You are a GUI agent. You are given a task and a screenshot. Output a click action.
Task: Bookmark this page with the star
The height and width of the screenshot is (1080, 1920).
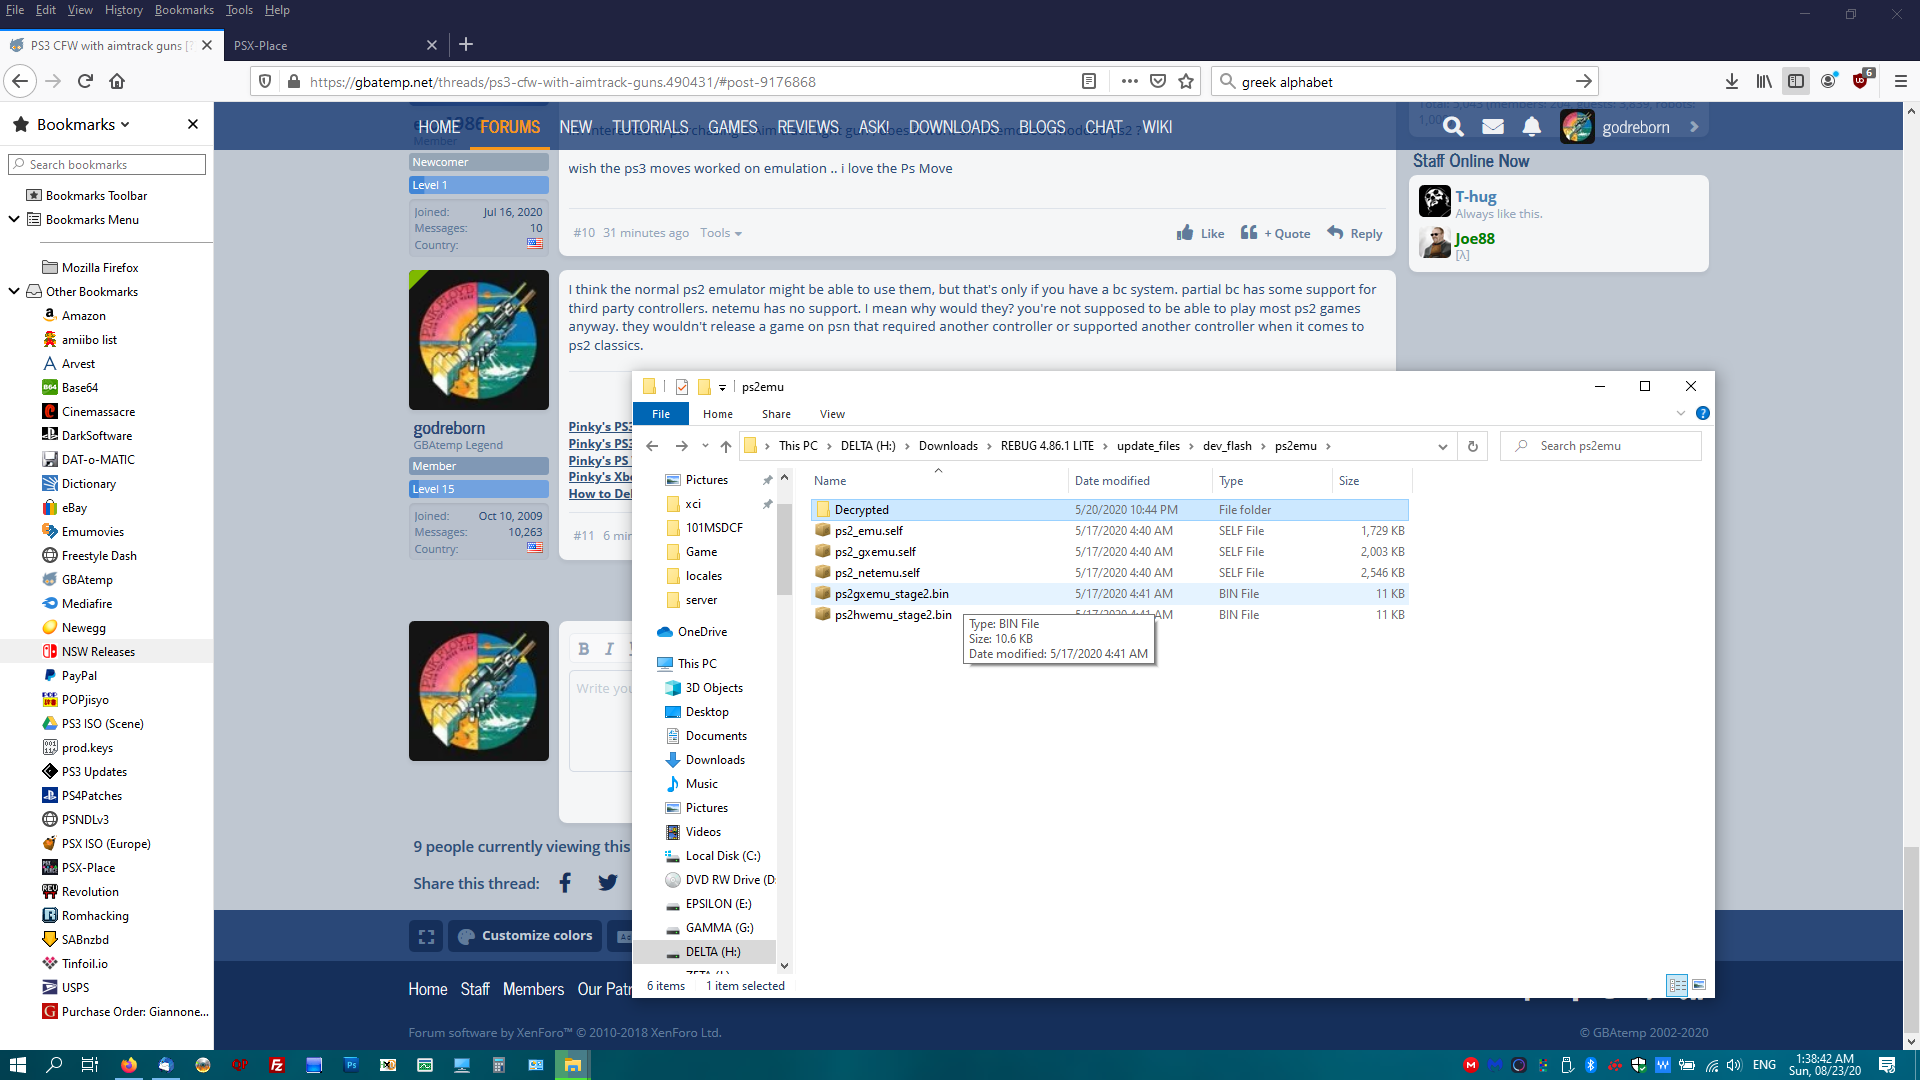(1186, 82)
